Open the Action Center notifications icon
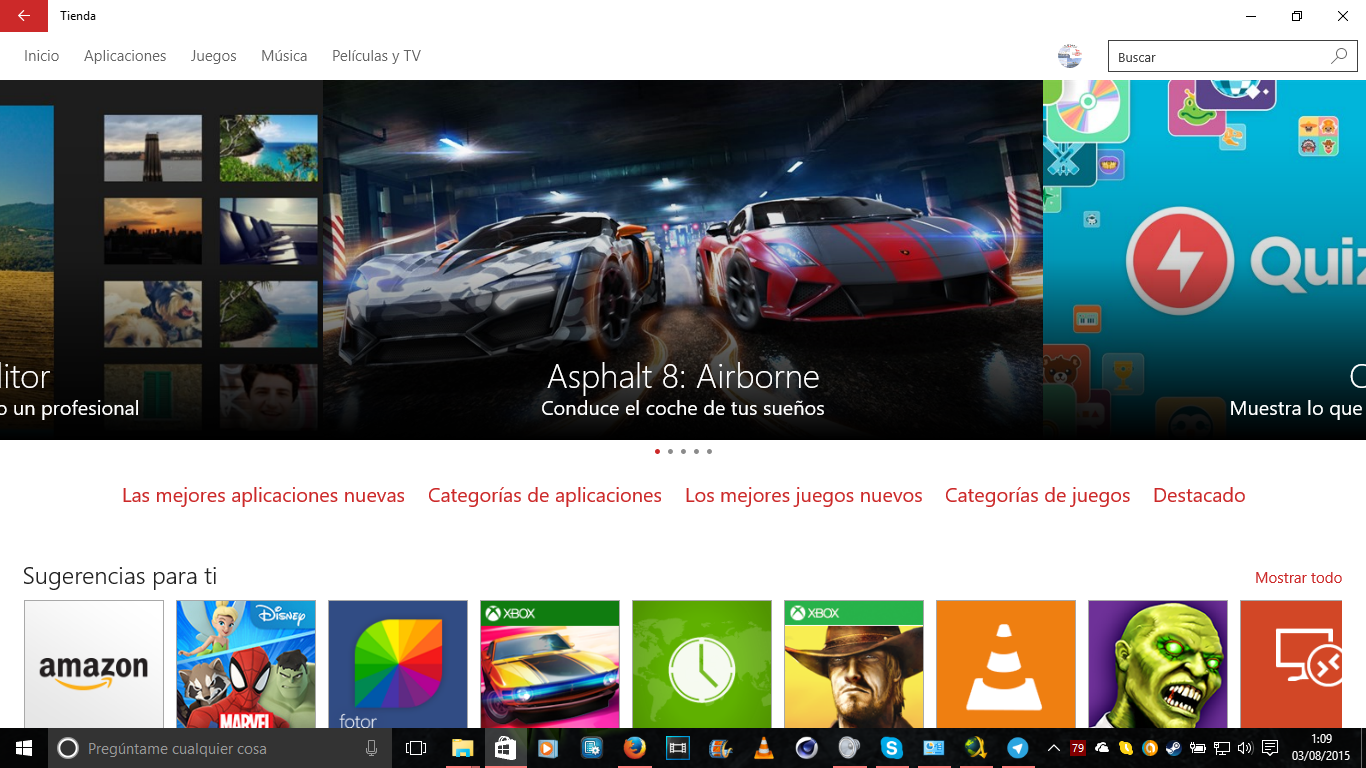The image size is (1366, 768). [x=1270, y=748]
